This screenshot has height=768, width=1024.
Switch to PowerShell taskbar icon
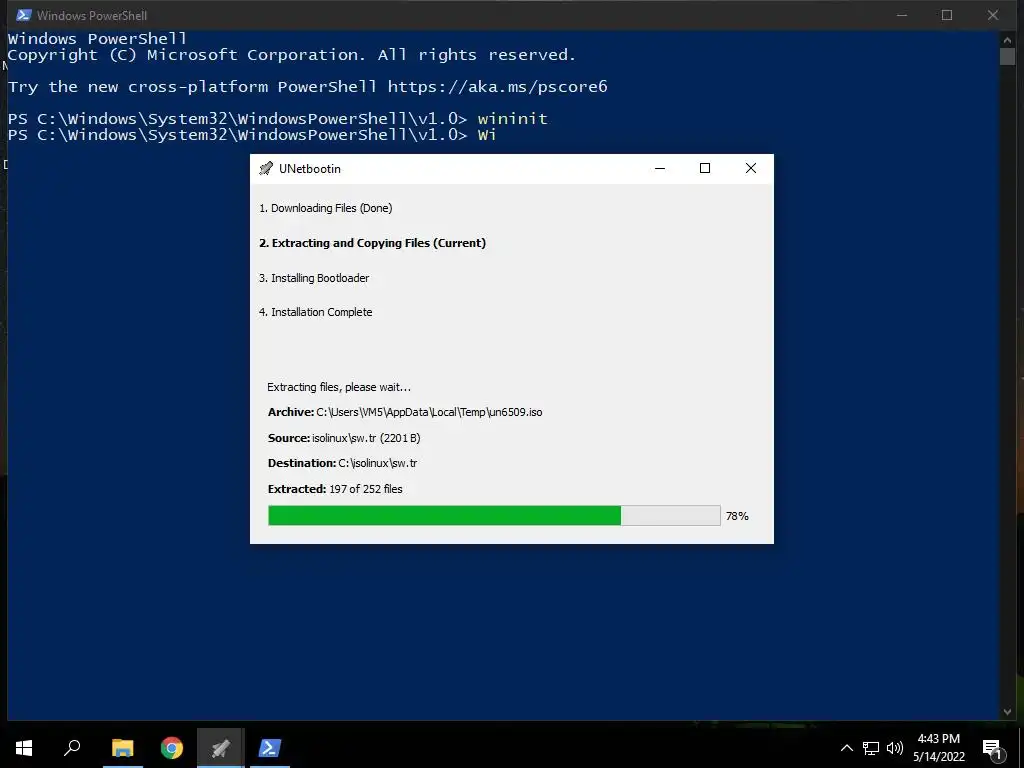point(270,748)
